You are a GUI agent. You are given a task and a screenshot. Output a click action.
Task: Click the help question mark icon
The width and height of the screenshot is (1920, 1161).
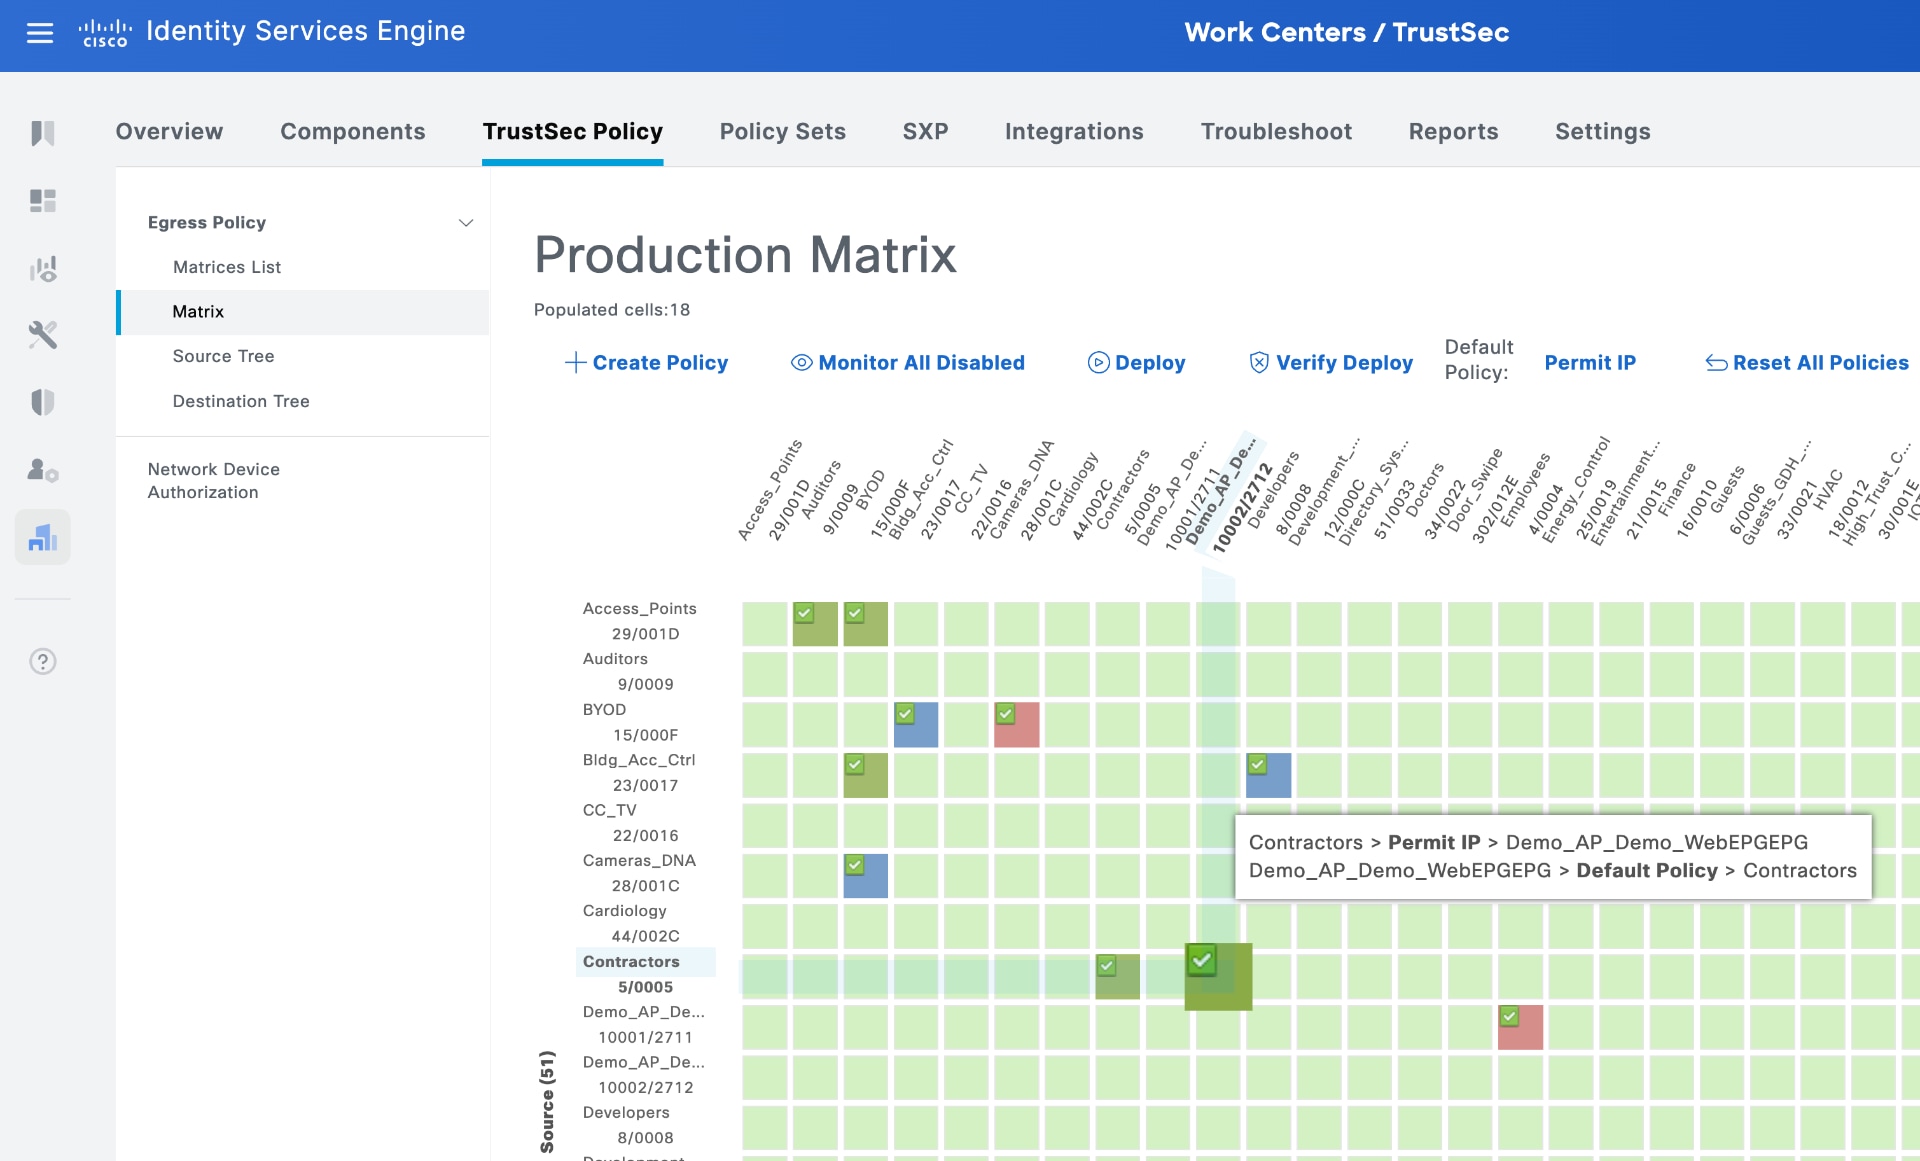(x=43, y=661)
